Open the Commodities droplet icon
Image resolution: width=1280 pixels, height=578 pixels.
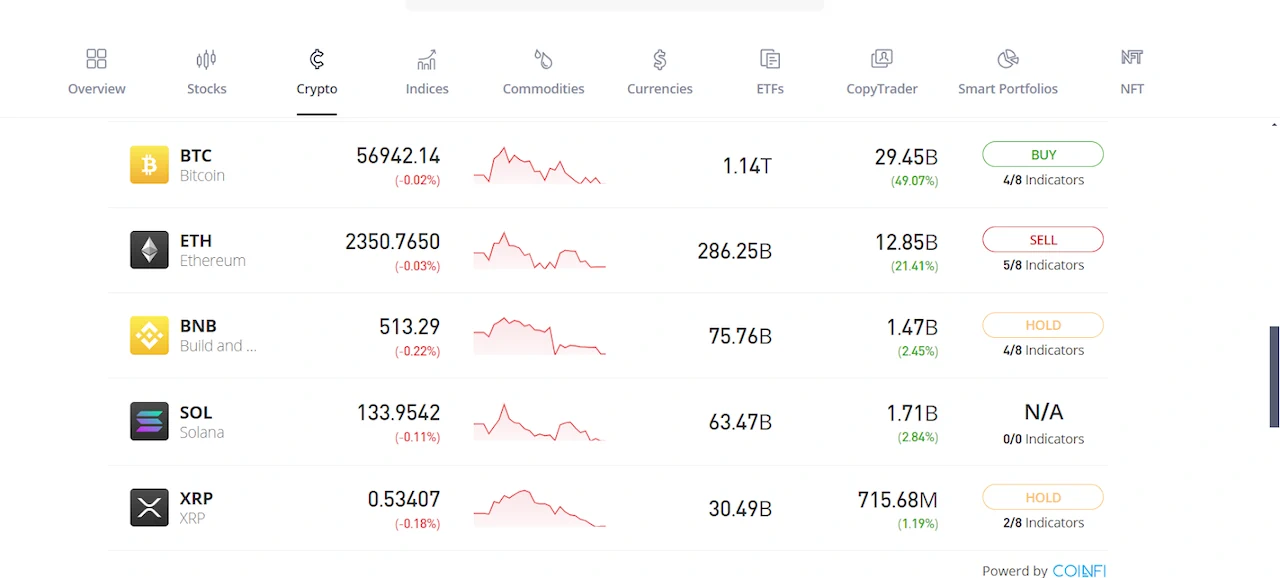pyautogui.click(x=543, y=59)
